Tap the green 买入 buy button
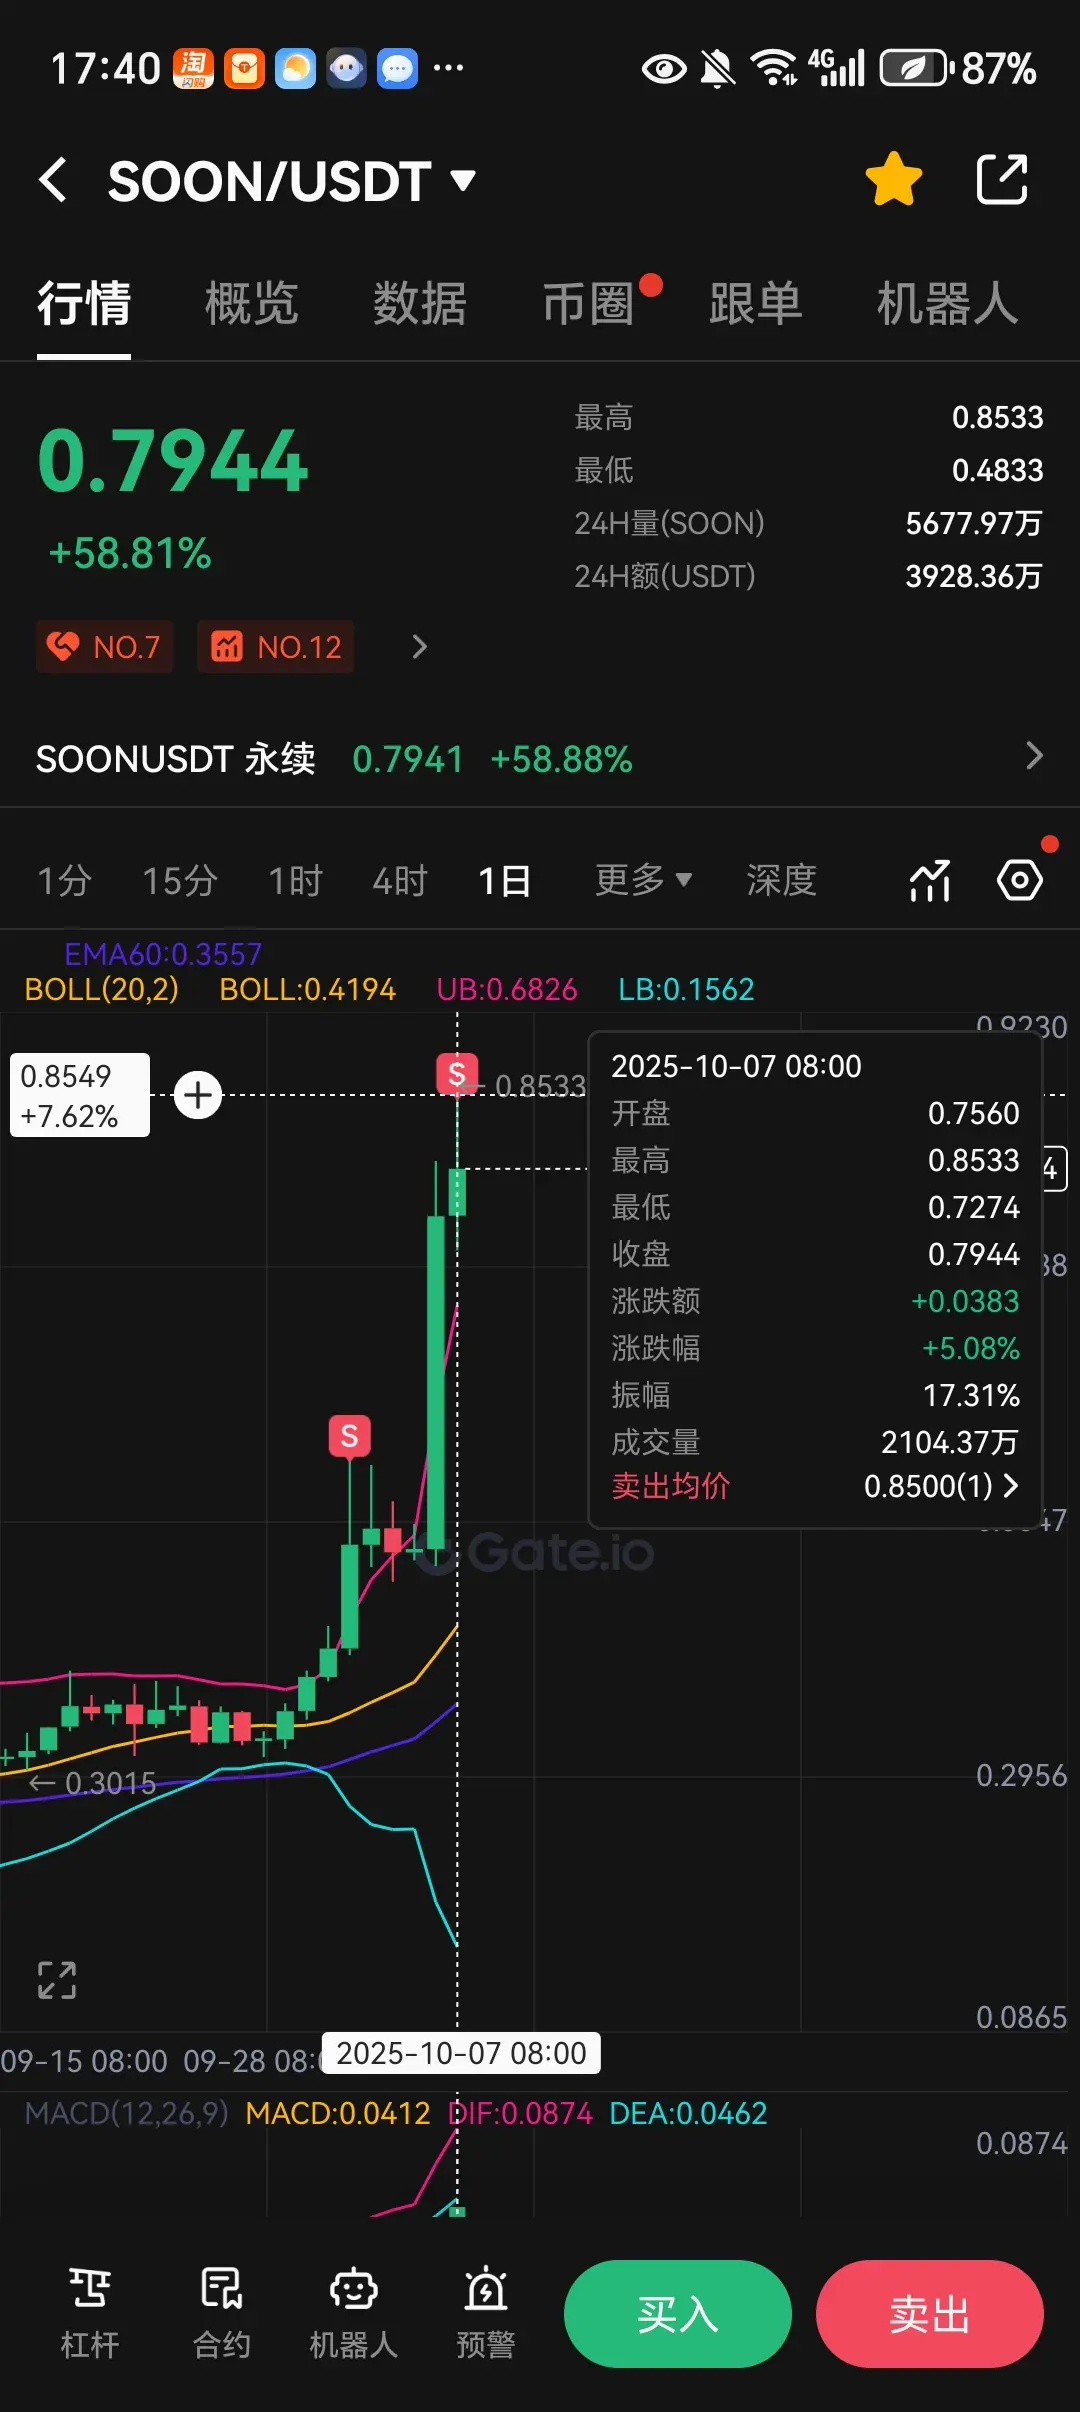Screen dimensions: 1080x2412 coord(678,2314)
